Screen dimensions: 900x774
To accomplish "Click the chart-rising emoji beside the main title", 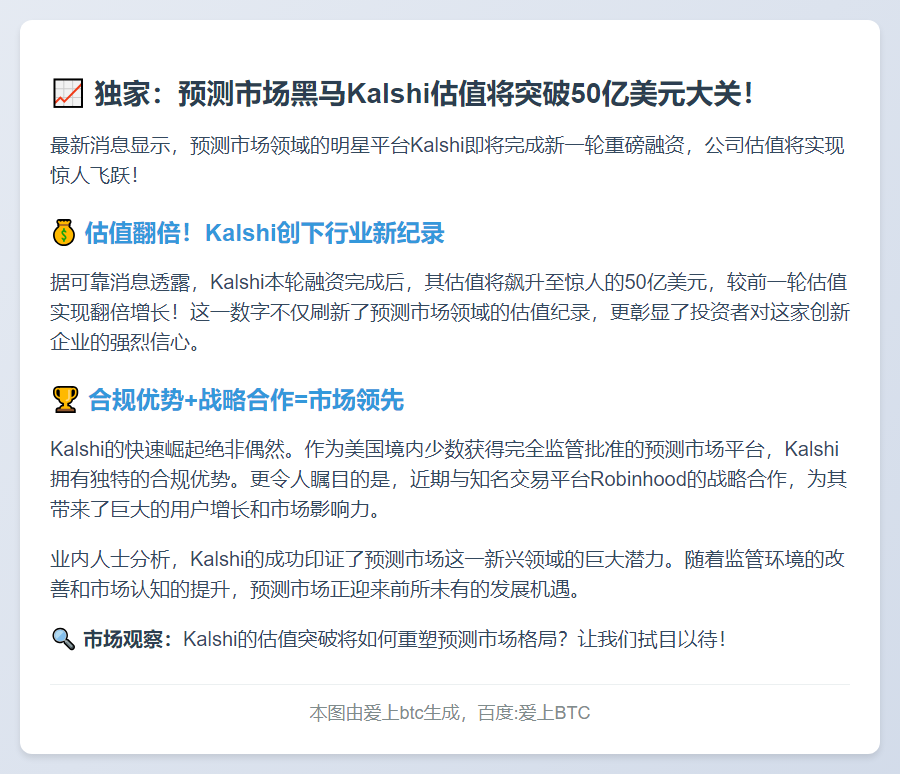I will pos(68,94).
